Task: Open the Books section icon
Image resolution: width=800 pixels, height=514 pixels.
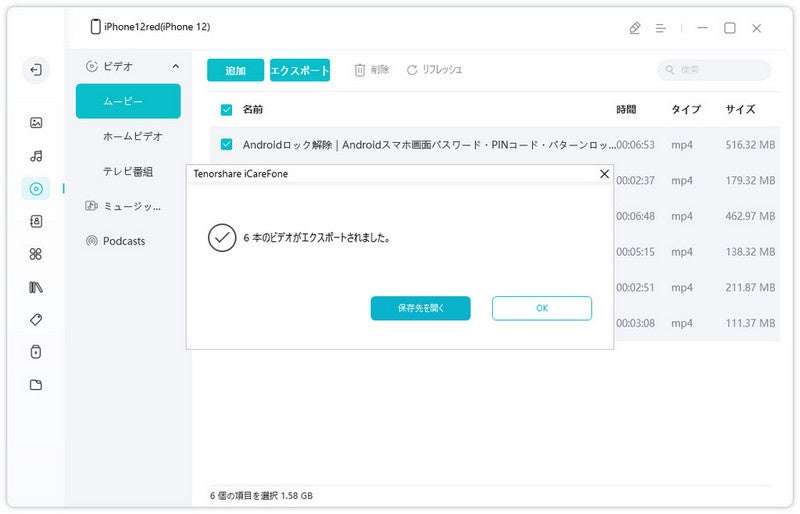Action: [36, 287]
